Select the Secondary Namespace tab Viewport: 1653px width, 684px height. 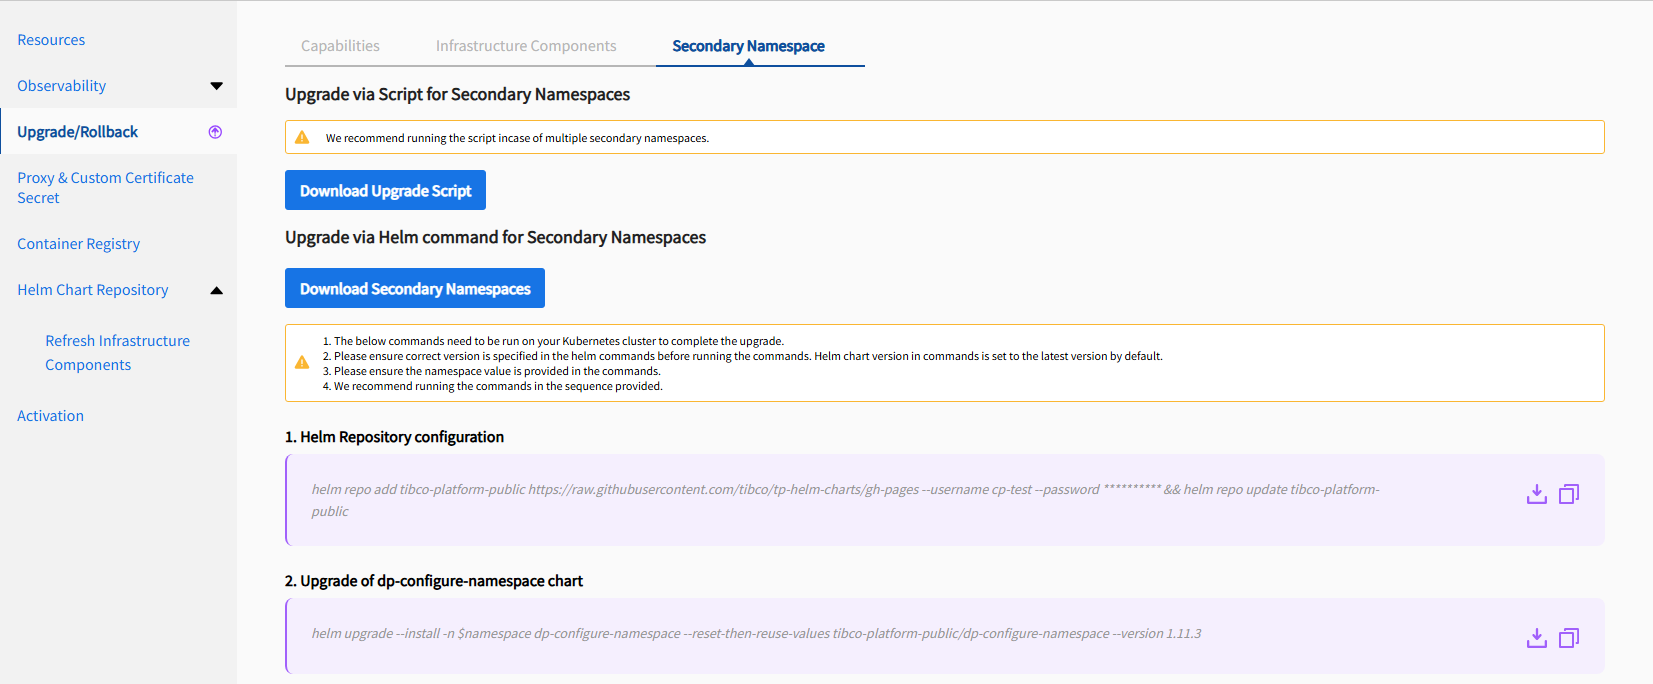(748, 46)
